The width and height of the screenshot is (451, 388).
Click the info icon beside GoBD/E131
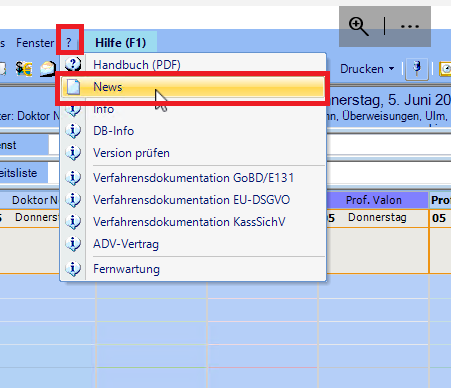pos(73,178)
